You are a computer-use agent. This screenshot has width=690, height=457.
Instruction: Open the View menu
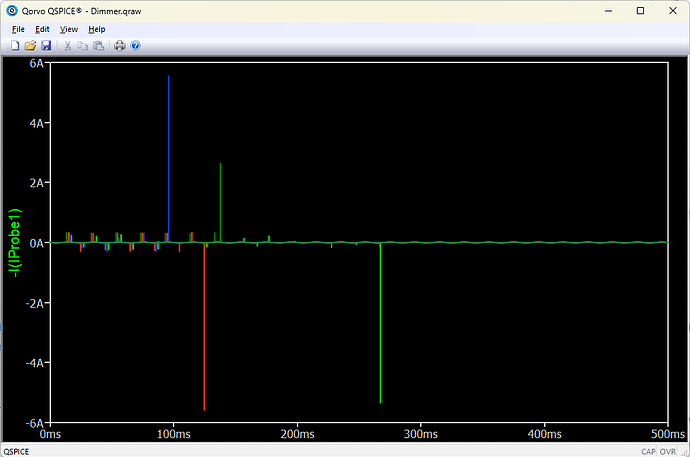[x=69, y=29]
